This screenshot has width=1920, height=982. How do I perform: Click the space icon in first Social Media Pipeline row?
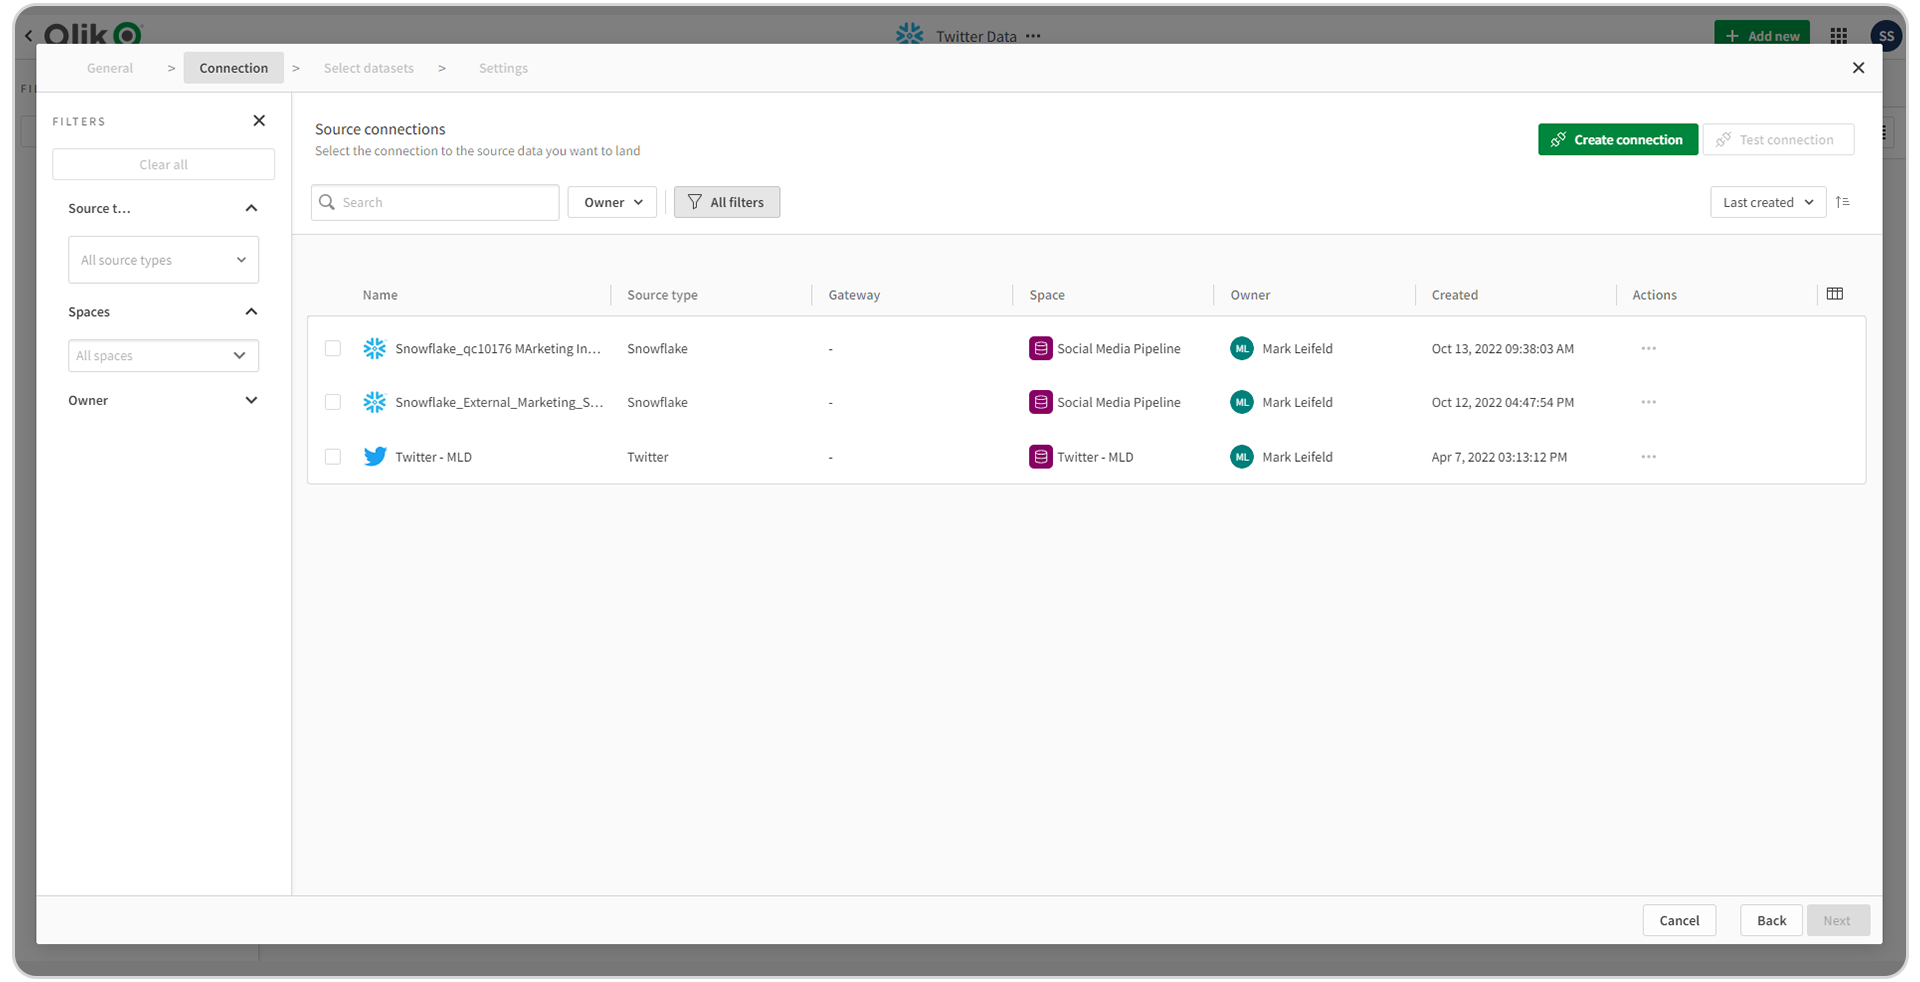1040,348
